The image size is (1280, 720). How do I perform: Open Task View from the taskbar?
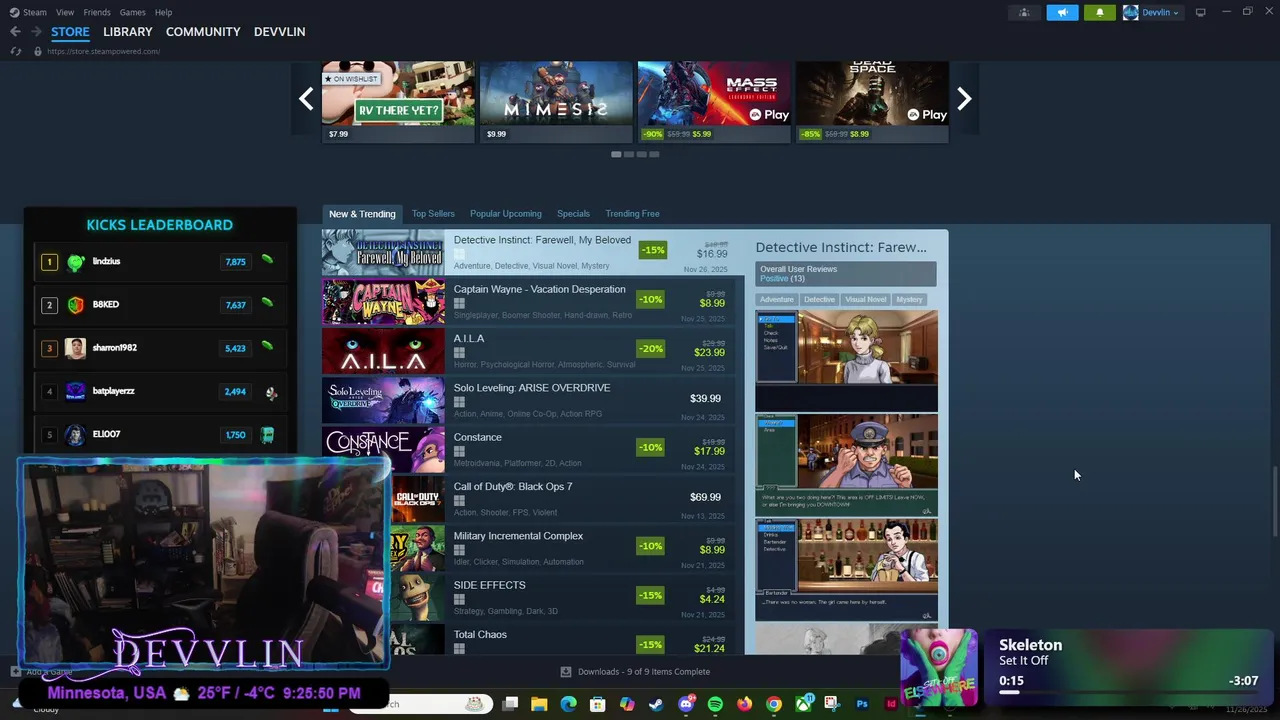point(510,704)
